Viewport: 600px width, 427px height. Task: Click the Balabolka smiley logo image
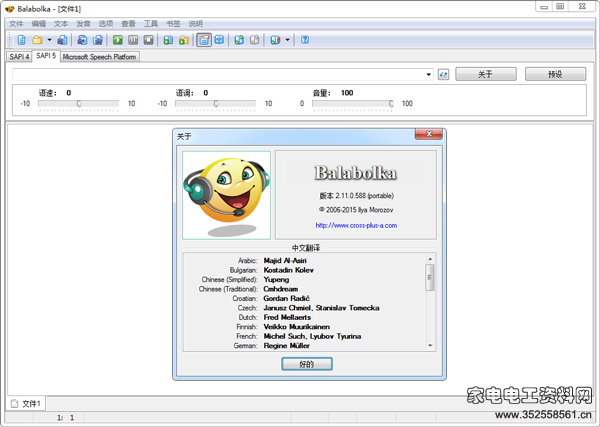227,195
